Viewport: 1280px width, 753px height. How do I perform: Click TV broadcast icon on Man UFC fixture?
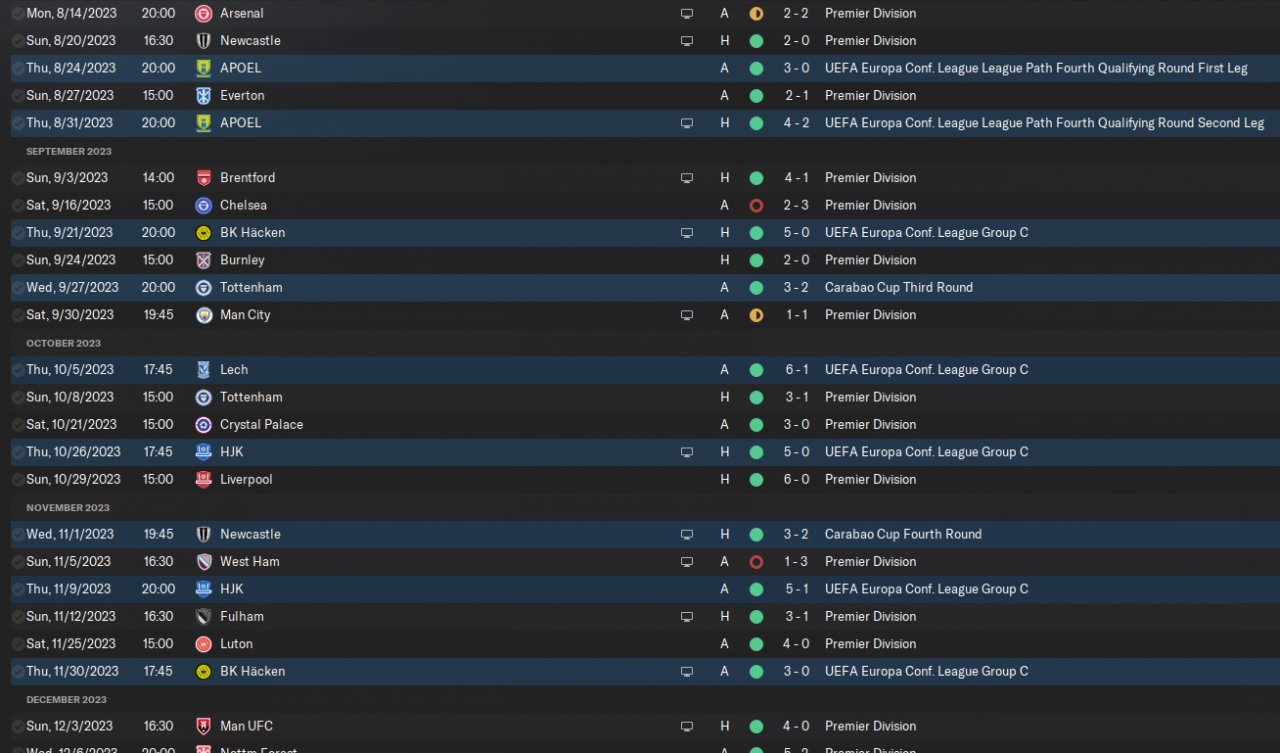687,727
